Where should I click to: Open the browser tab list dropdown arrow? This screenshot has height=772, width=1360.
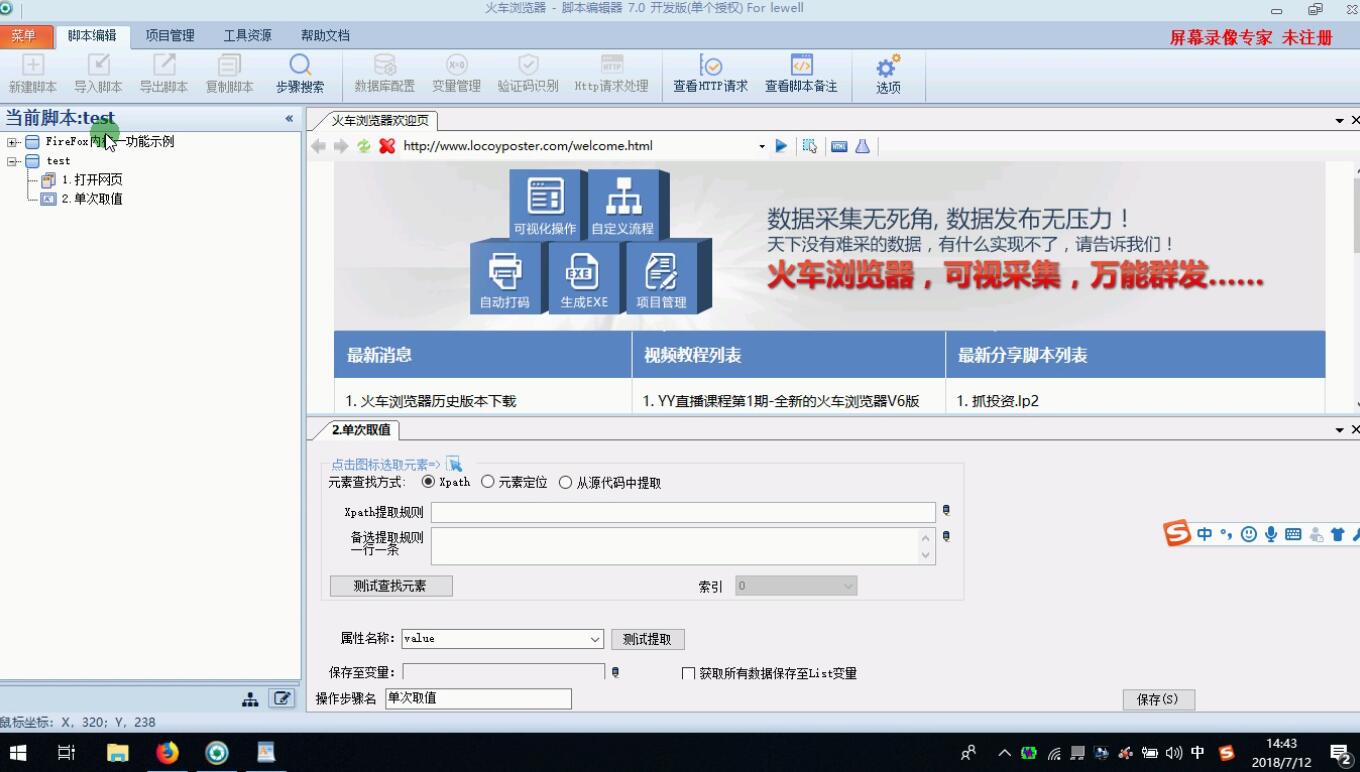click(1340, 120)
